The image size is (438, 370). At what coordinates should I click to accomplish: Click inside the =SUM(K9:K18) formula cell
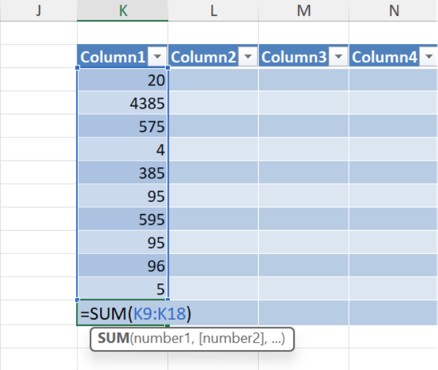coord(123,313)
